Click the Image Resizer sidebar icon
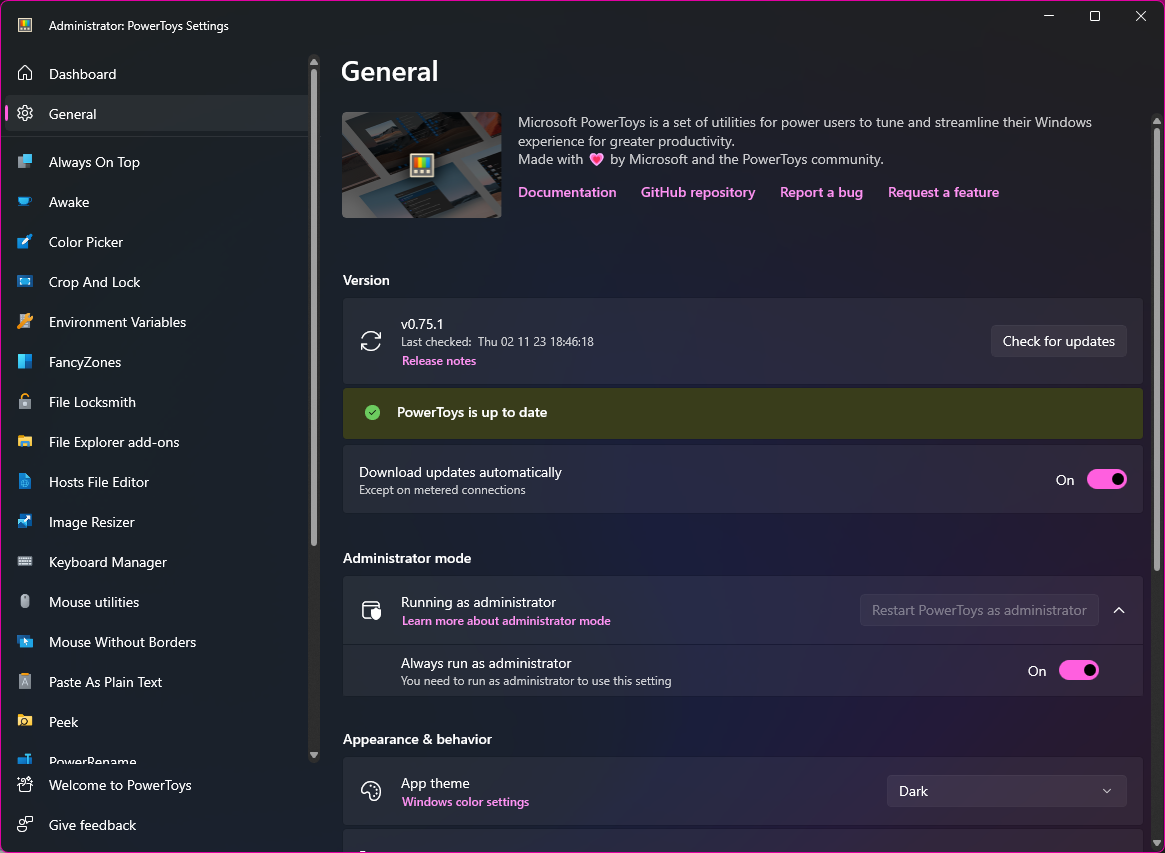This screenshot has height=853, width=1165. pos(25,521)
